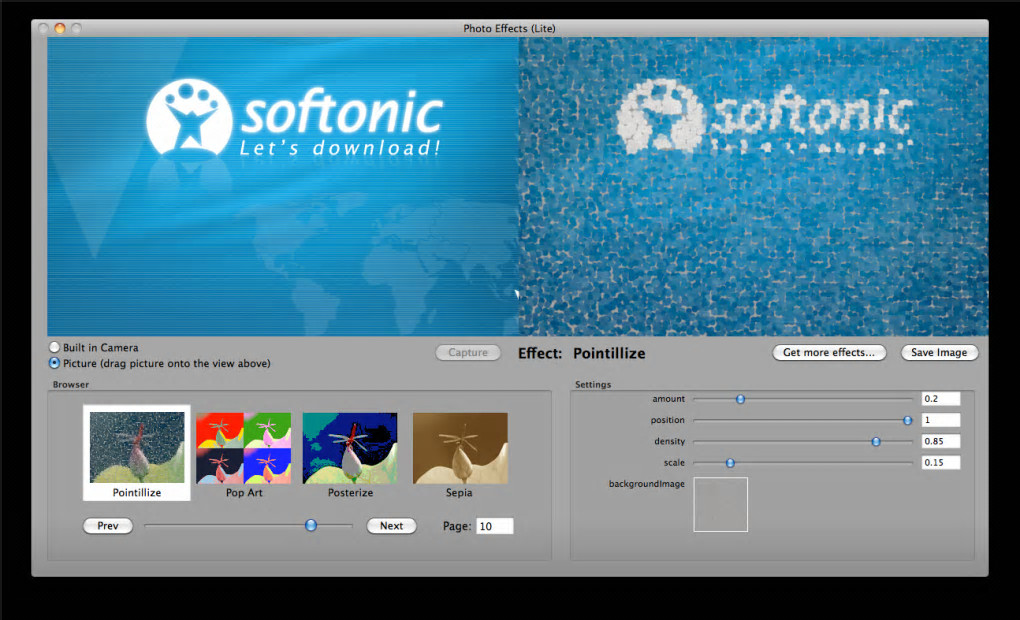Click the Sepia caption text

459,492
